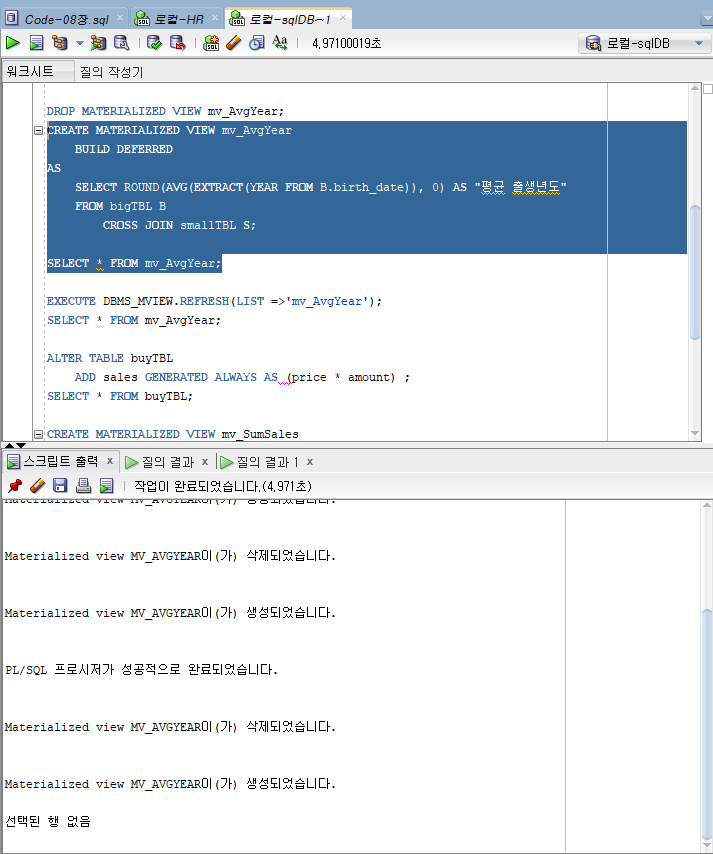Screen dimensions: 713x854
Task: Close the 질의 결과 tab
Action: tap(205, 462)
